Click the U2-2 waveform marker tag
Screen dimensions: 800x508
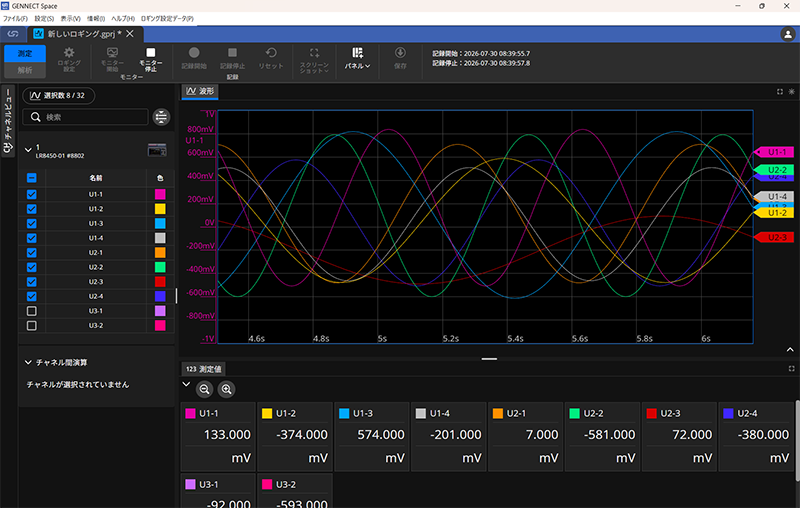pyautogui.click(x=773, y=169)
